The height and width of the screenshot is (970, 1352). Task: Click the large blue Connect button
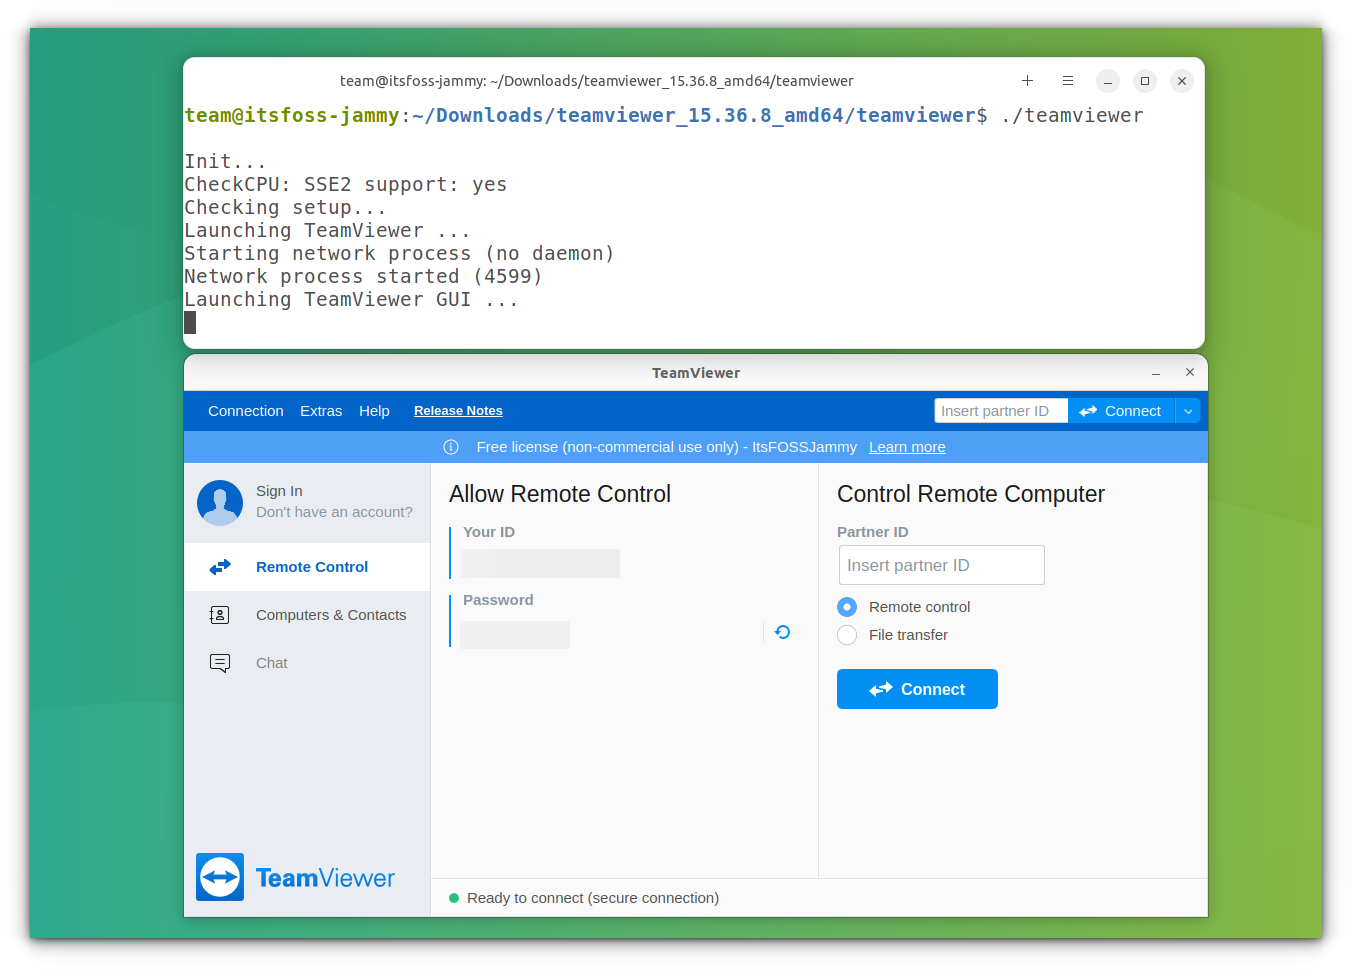[917, 689]
